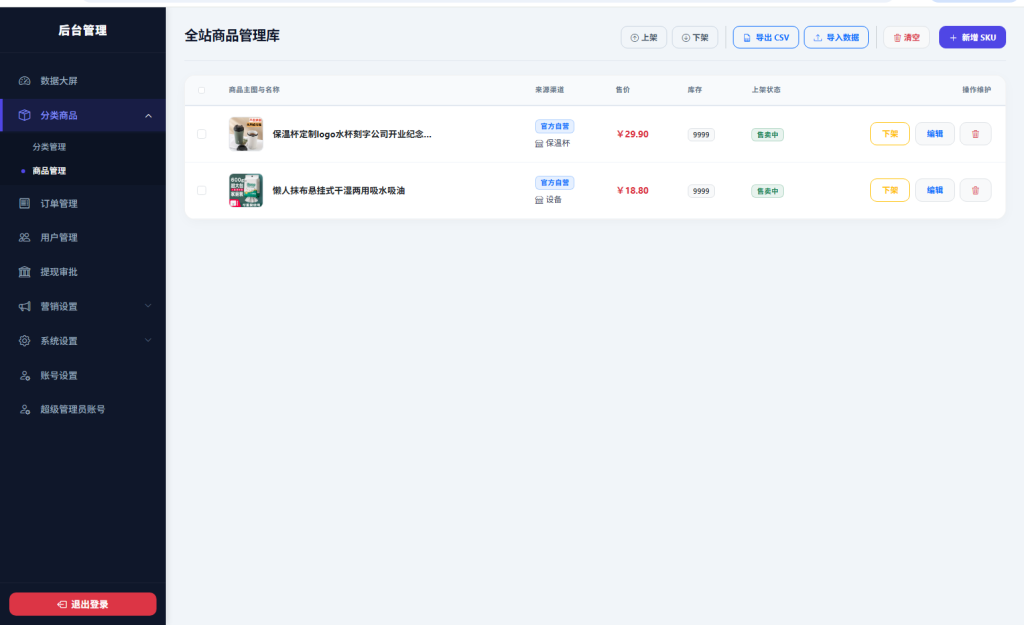The height and width of the screenshot is (625, 1024).
Task: Click the 数据大屏 dashboard icon
Action: (x=24, y=81)
